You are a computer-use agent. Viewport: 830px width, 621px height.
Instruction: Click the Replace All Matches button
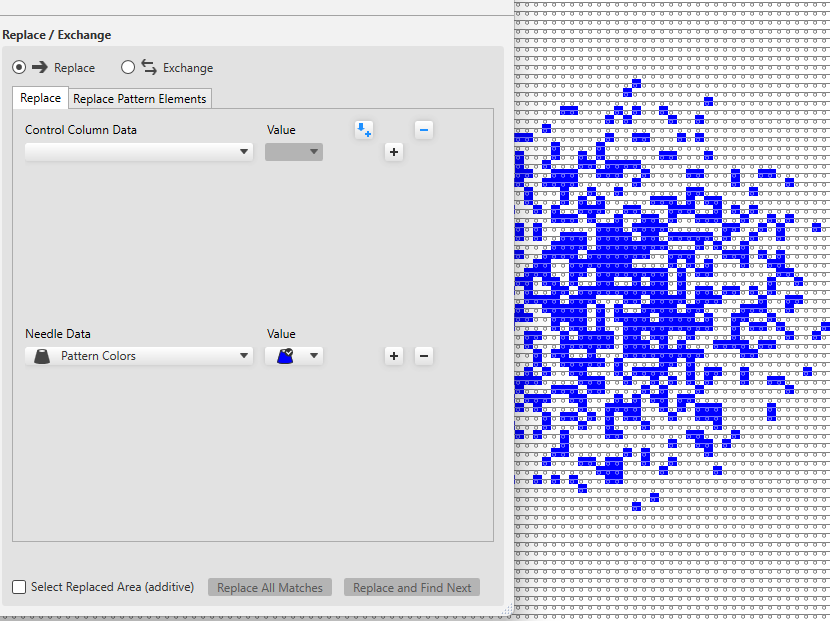coord(270,587)
